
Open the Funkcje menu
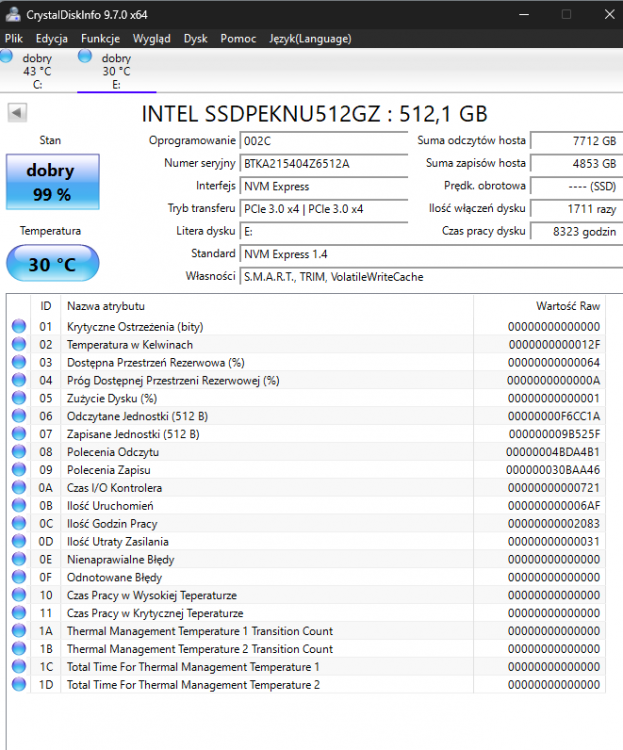[x=100, y=38]
